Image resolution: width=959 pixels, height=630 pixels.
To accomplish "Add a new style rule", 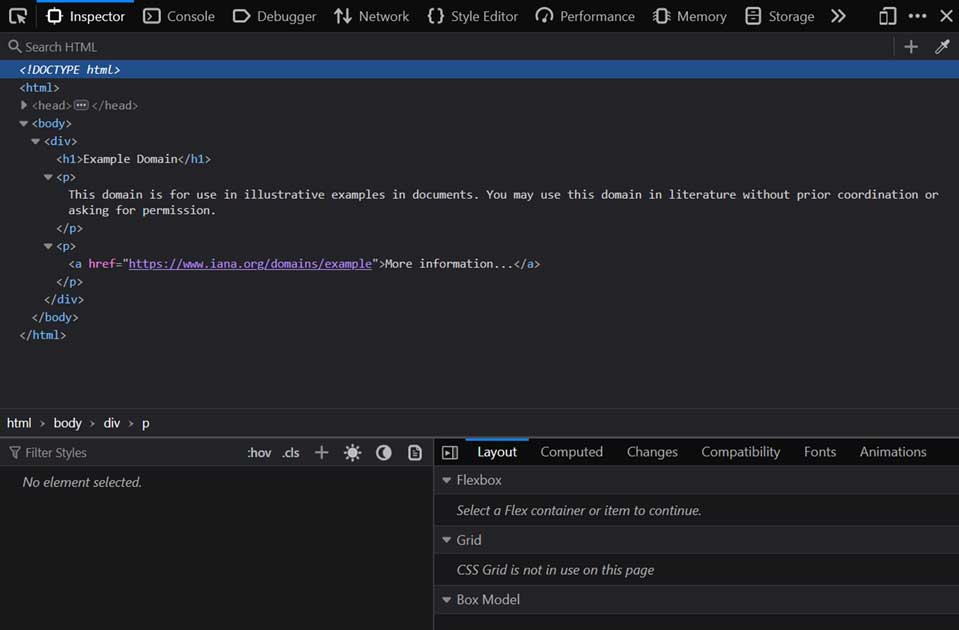I will click(321, 453).
